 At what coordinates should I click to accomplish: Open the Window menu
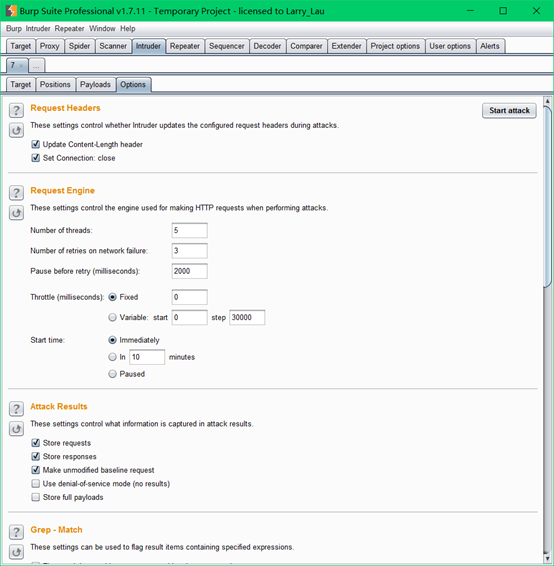(x=102, y=29)
